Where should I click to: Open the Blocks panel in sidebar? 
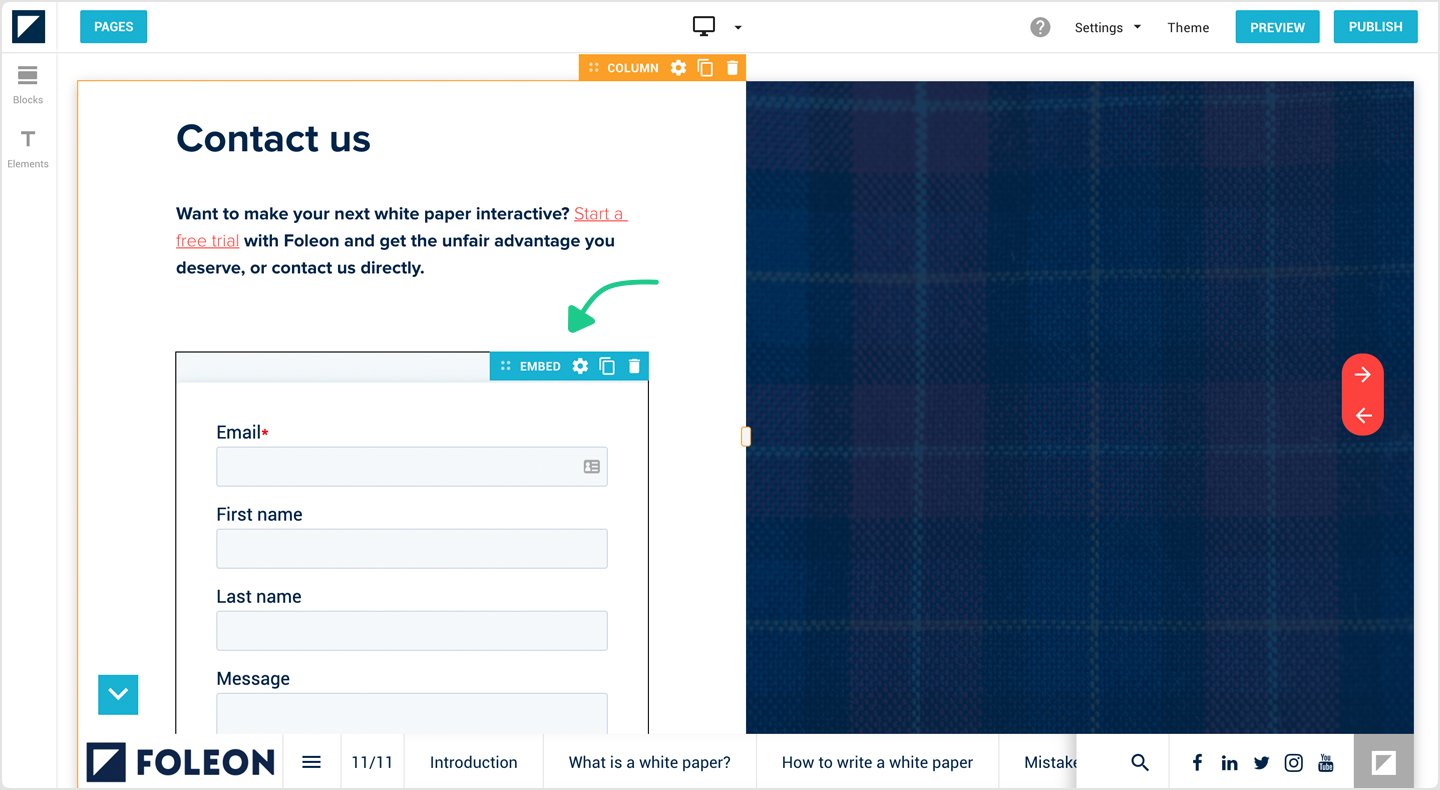point(28,84)
